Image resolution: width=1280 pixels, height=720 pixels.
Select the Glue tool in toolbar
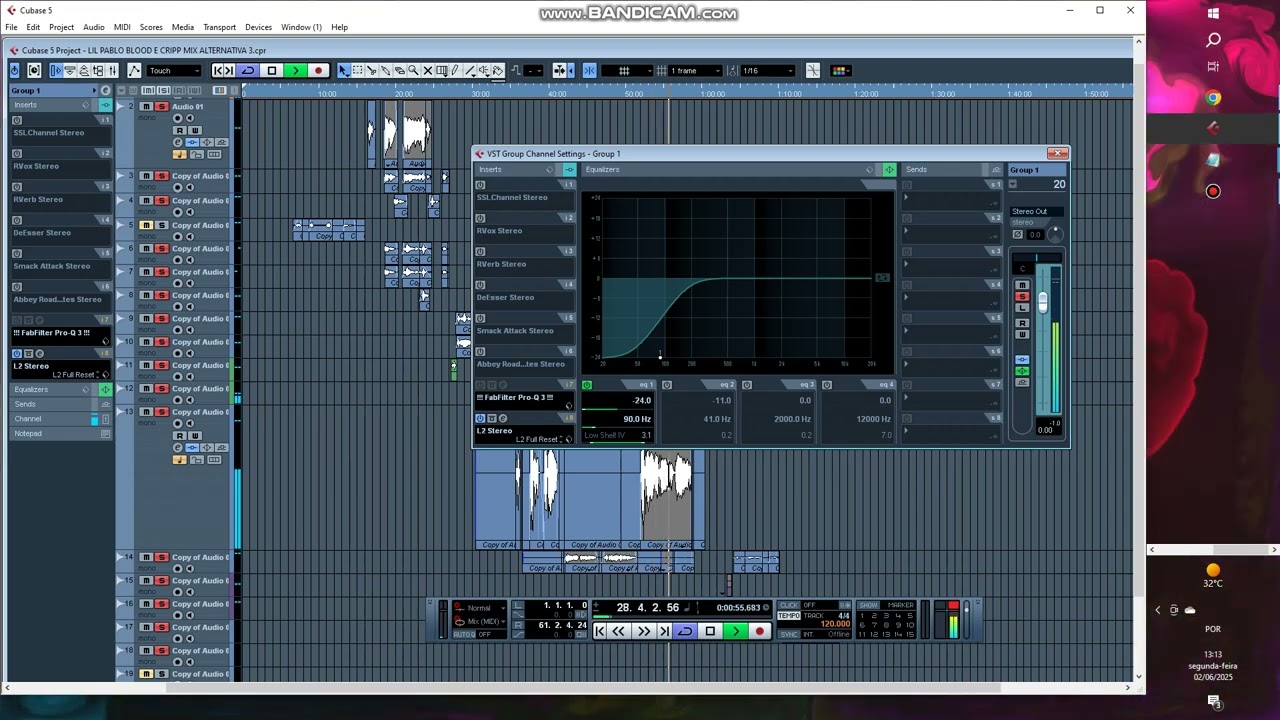coord(386,70)
